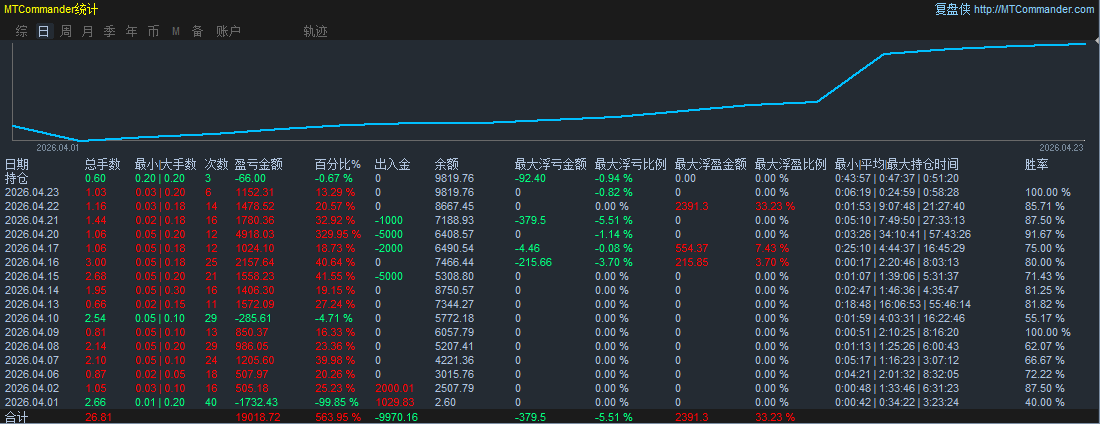1100x424 pixels.
Task: Select the 持仓 row label
Action: (18, 178)
